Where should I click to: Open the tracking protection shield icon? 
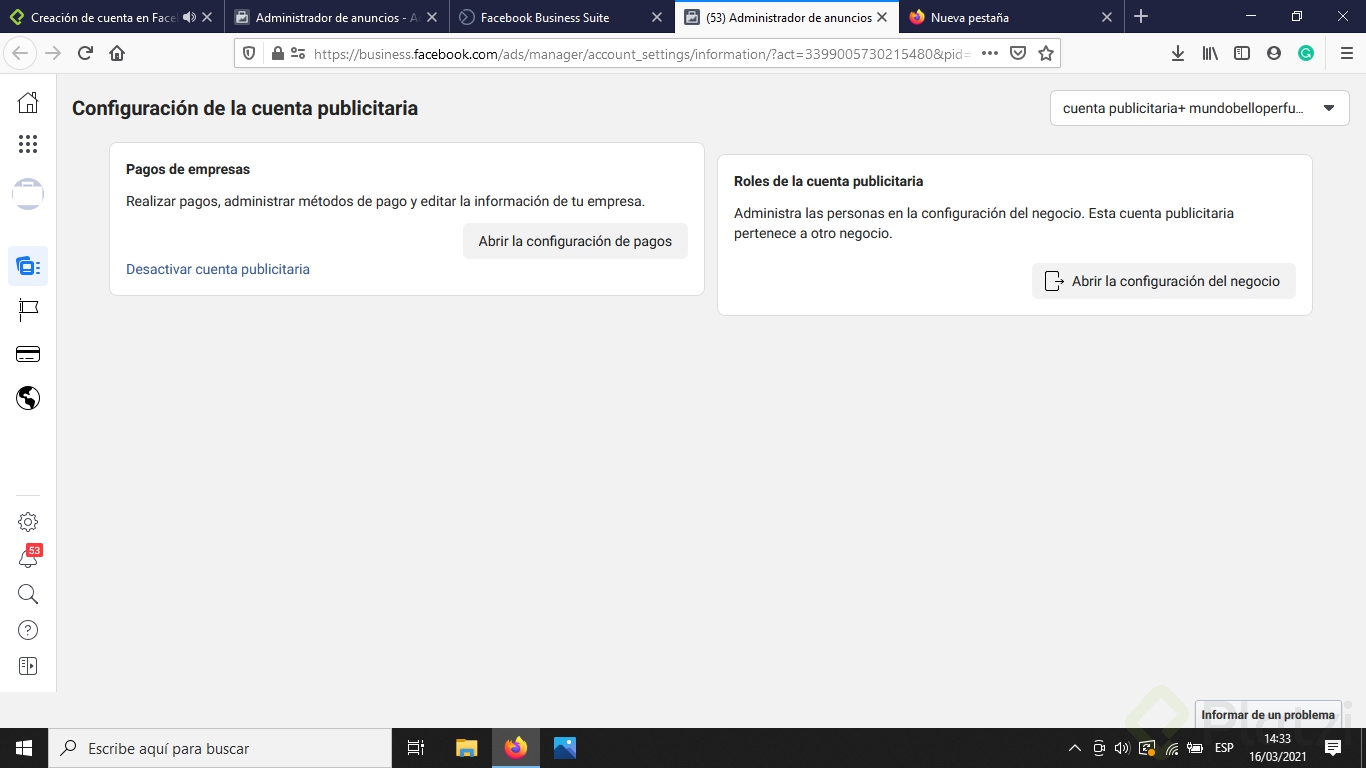(x=250, y=53)
